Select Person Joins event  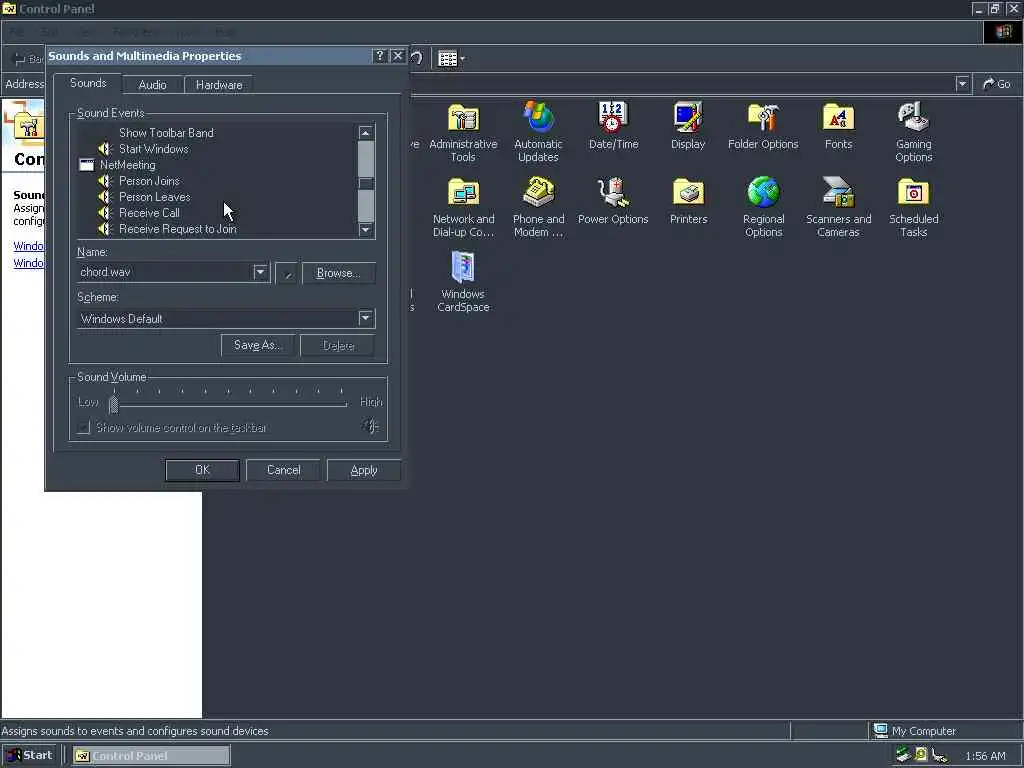(149, 181)
